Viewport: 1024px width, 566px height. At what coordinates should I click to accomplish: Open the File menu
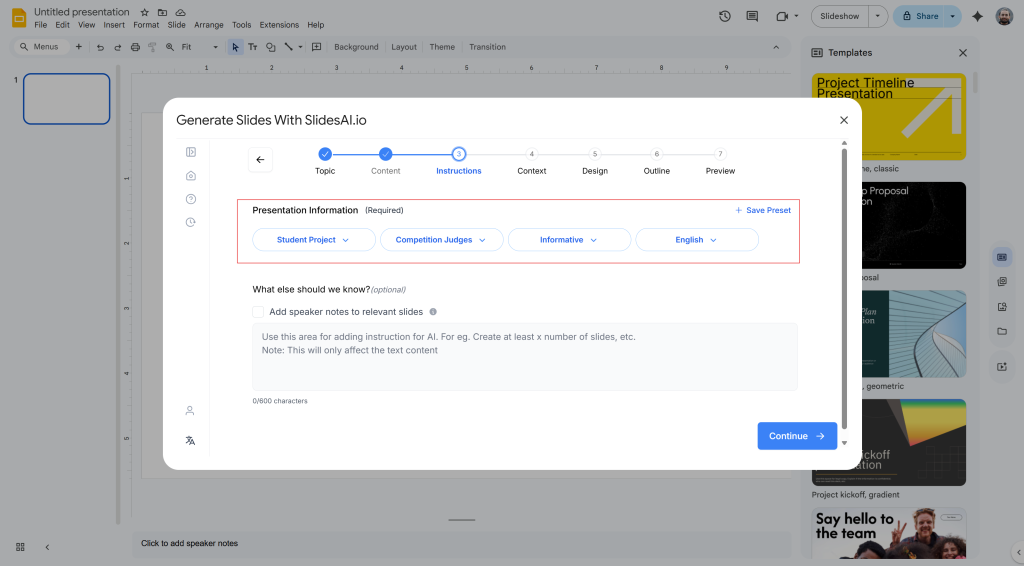point(40,25)
